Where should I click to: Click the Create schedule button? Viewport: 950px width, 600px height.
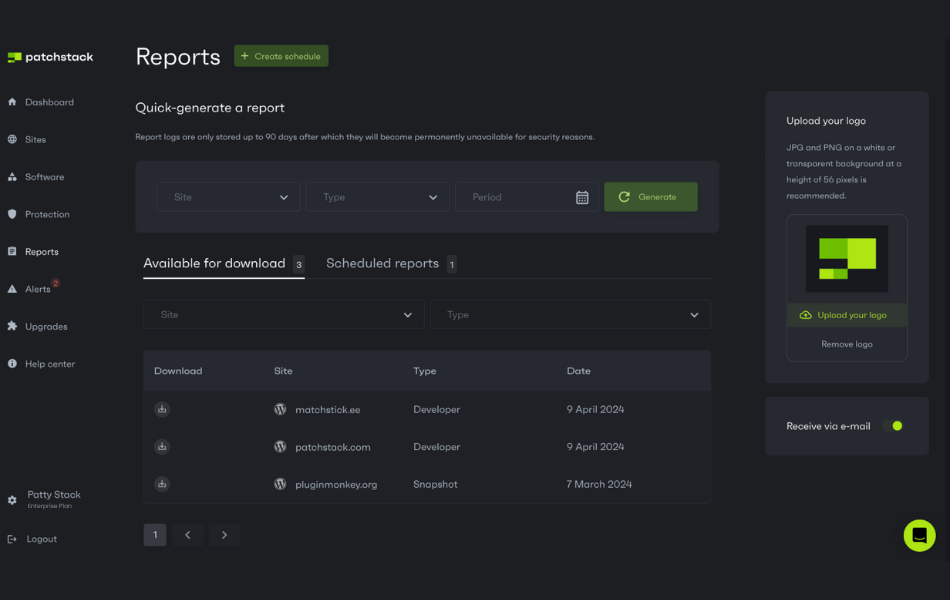(281, 56)
